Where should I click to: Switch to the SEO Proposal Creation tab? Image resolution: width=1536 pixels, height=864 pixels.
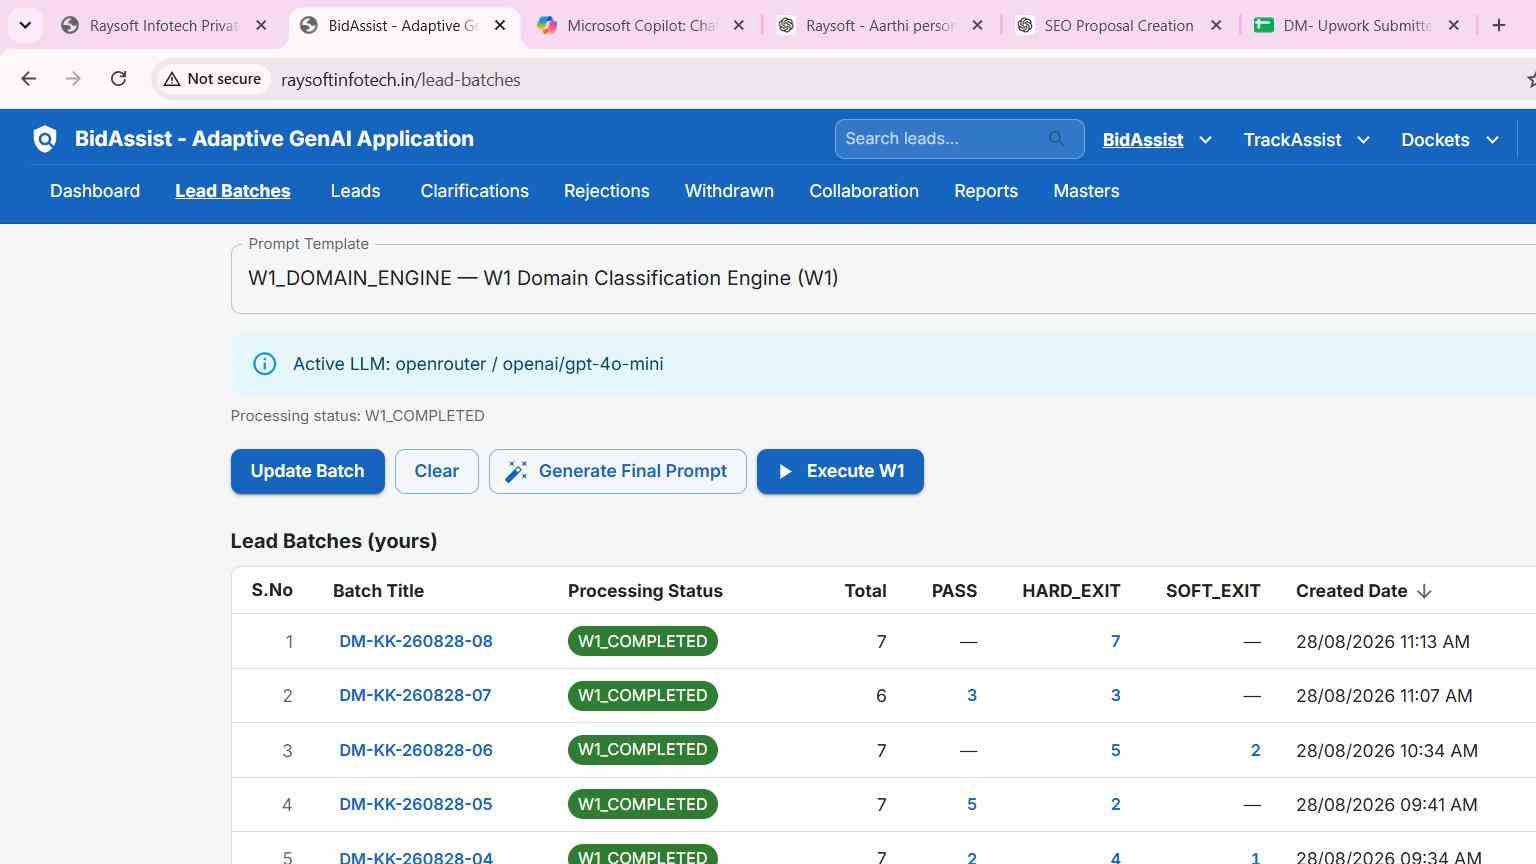click(1118, 25)
